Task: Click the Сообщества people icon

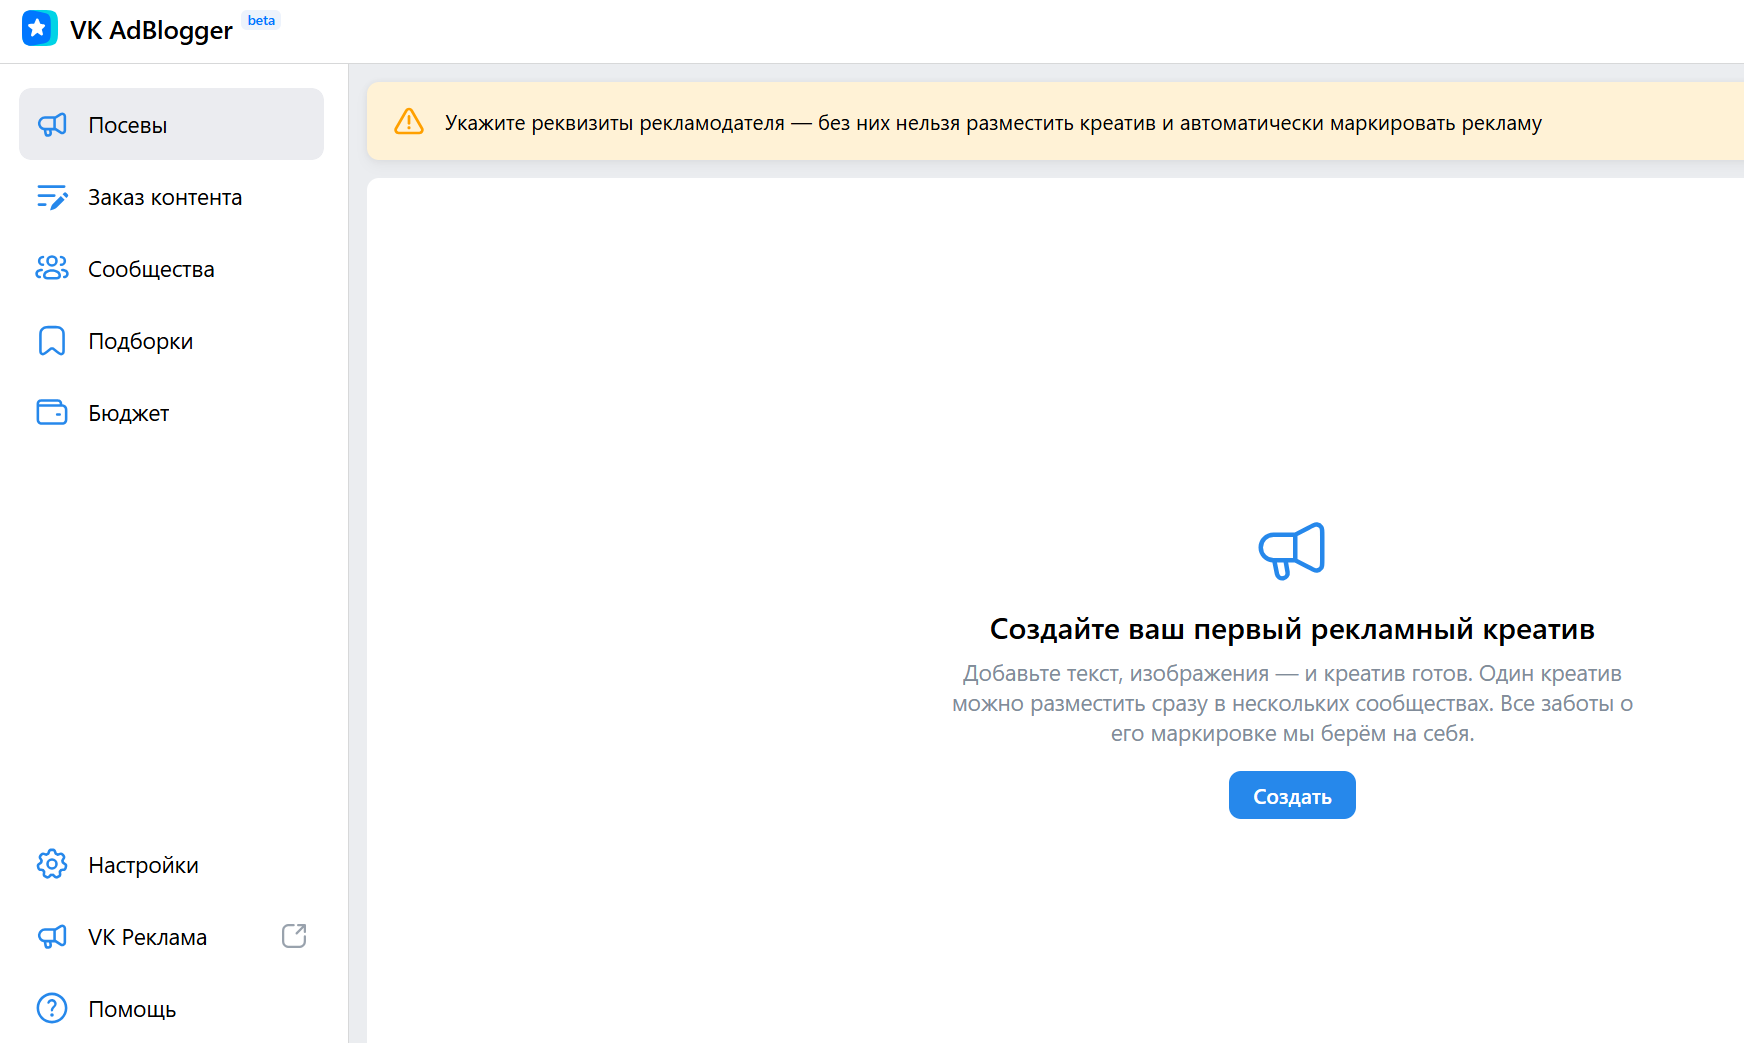Action: coord(52,268)
